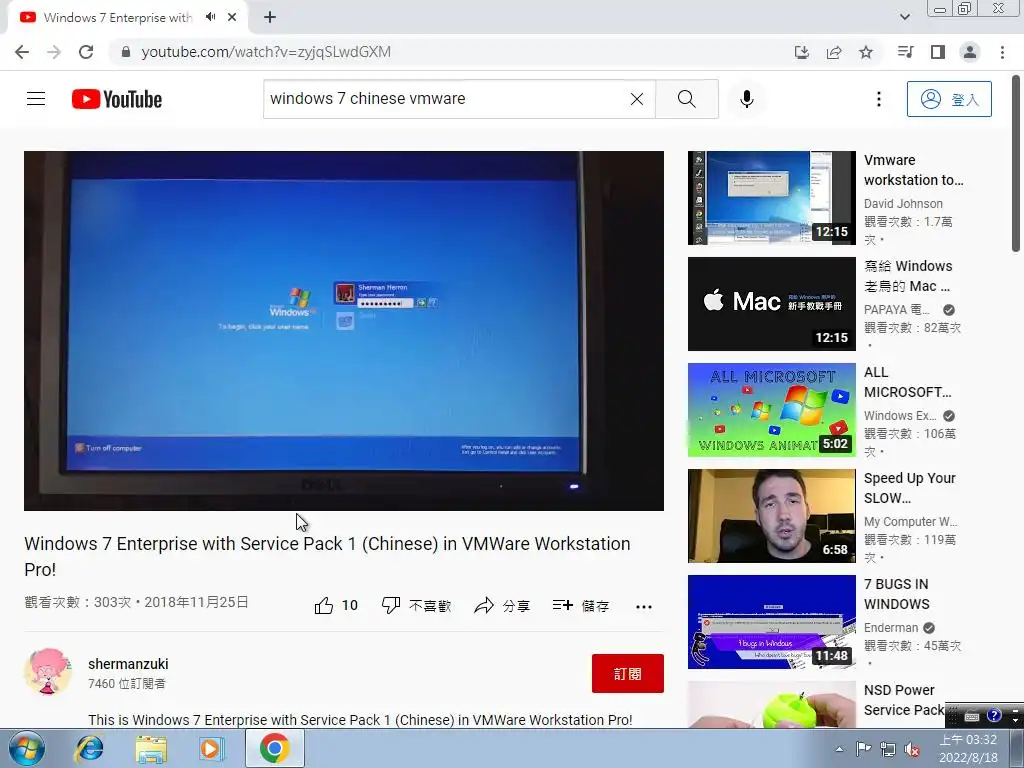Click the address bar URL
Screen dimensions: 1024x768
coord(266,52)
